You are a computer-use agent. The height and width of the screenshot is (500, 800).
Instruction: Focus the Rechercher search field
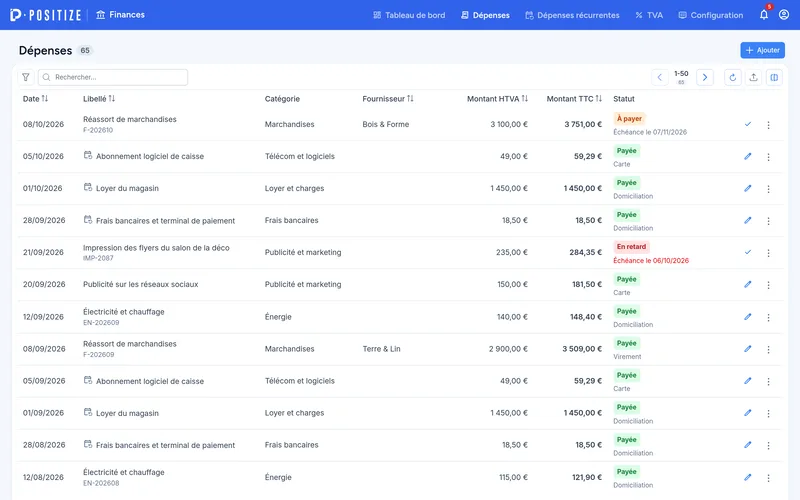pyautogui.click(x=113, y=77)
